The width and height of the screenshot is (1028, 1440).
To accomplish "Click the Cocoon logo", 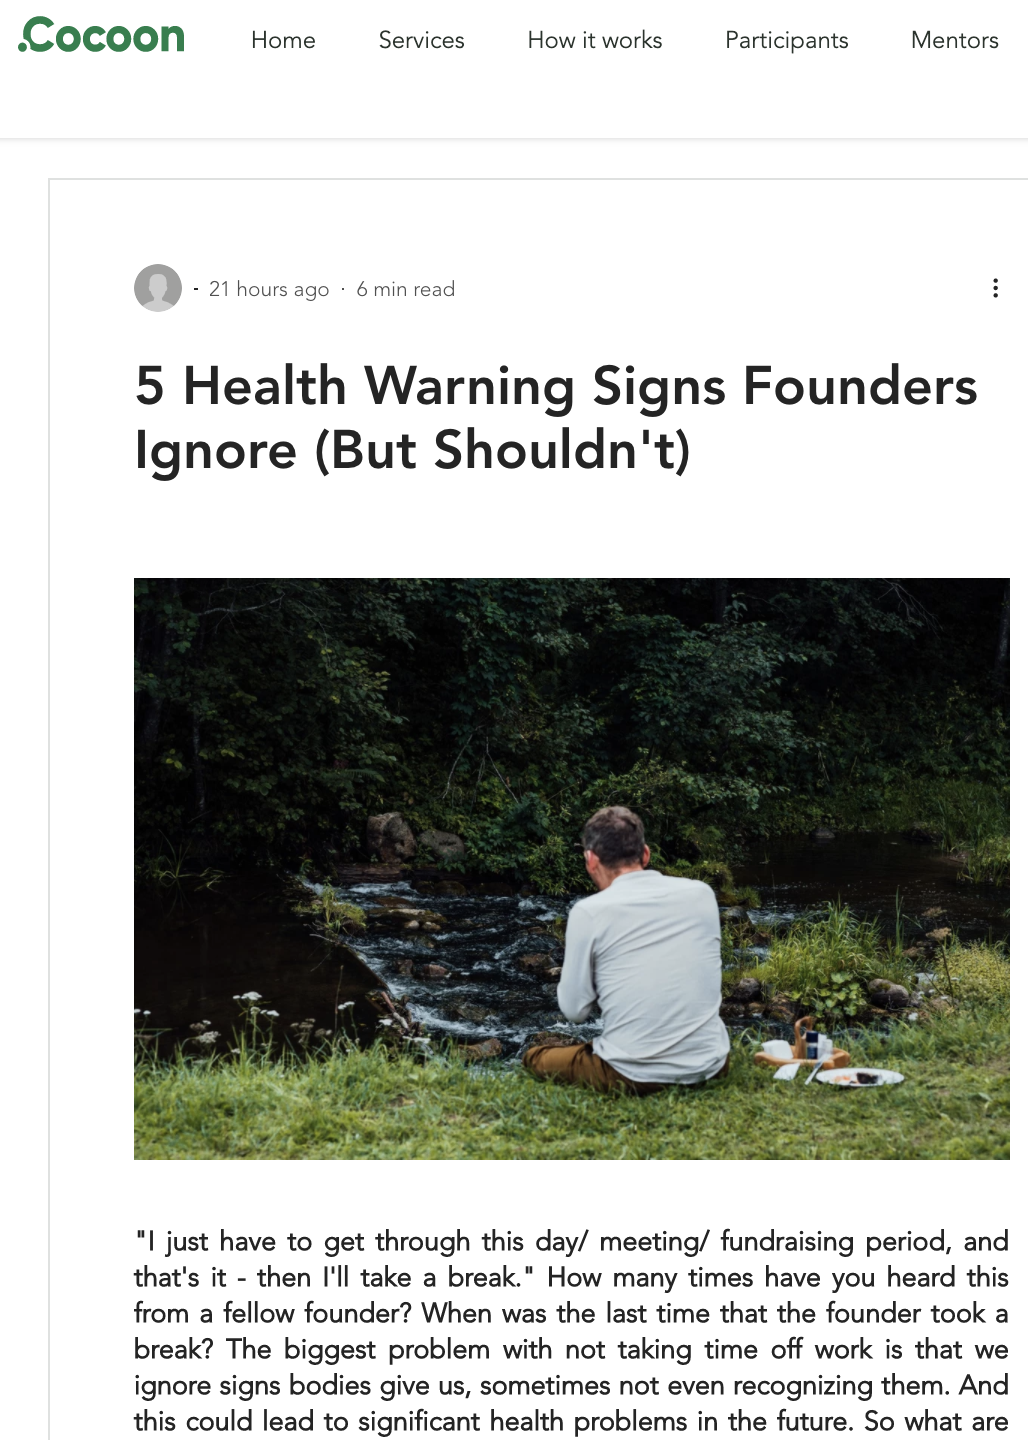I will pos(102,36).
